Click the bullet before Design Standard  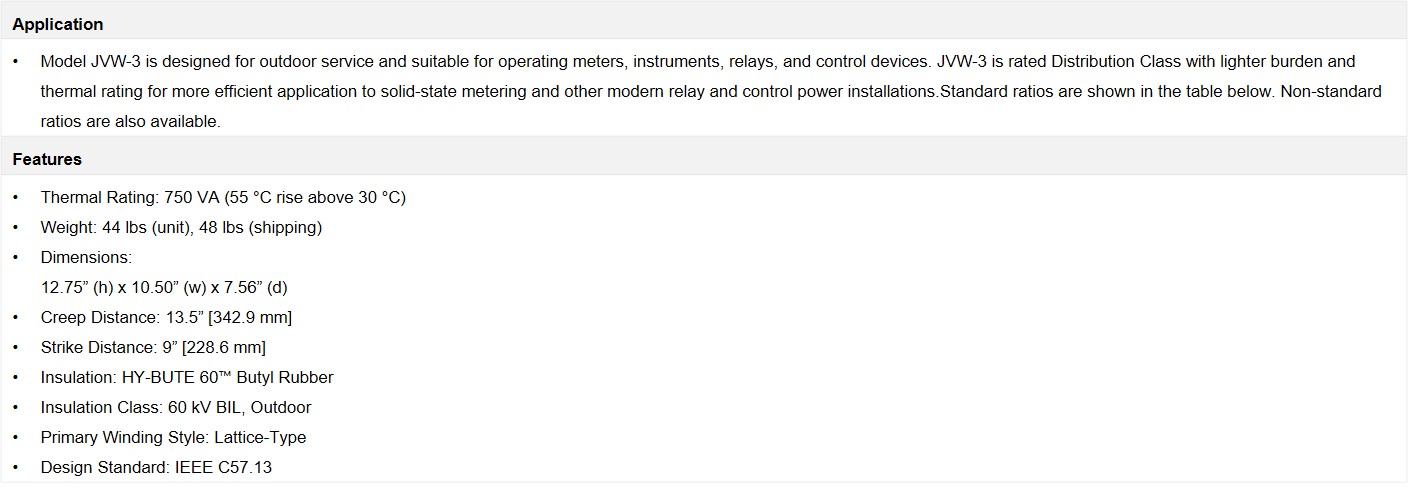pyautogui.click(x=16, y=467)
